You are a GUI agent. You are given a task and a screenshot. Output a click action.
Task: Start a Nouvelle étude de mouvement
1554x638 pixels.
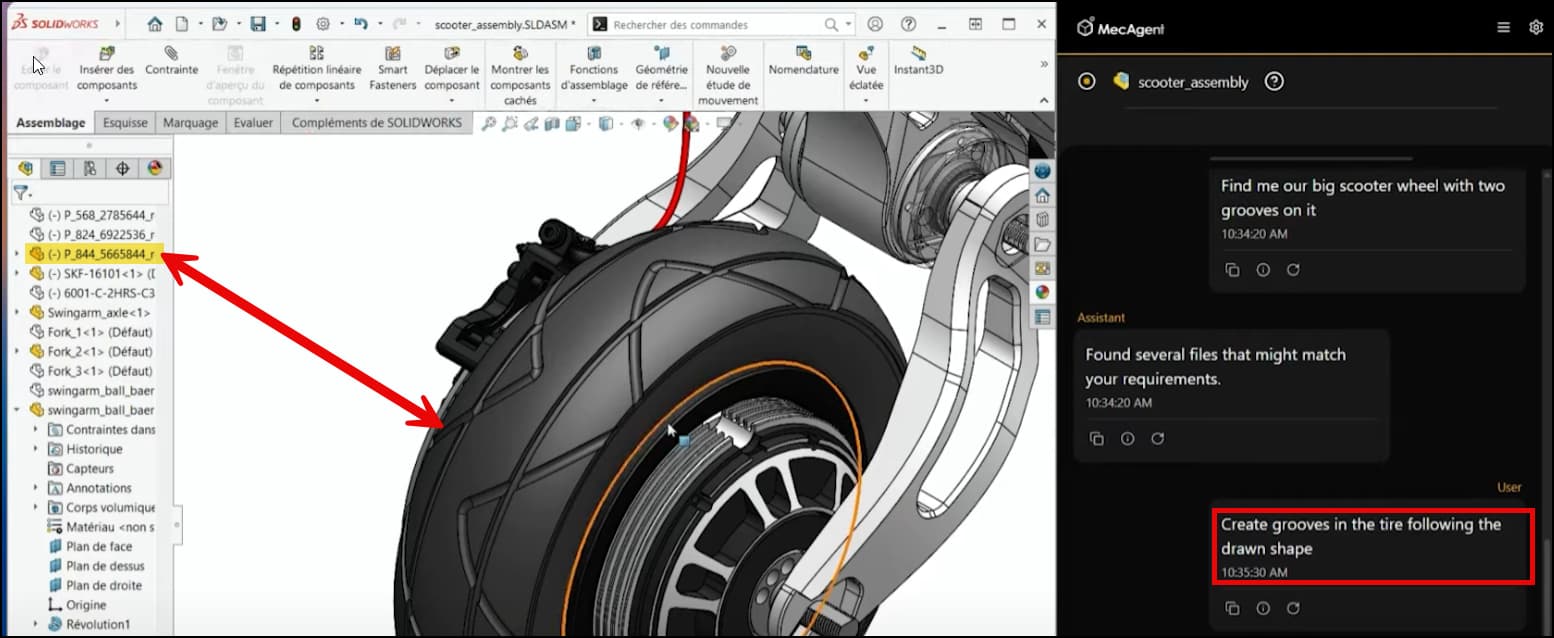click(x=728, y=76)
